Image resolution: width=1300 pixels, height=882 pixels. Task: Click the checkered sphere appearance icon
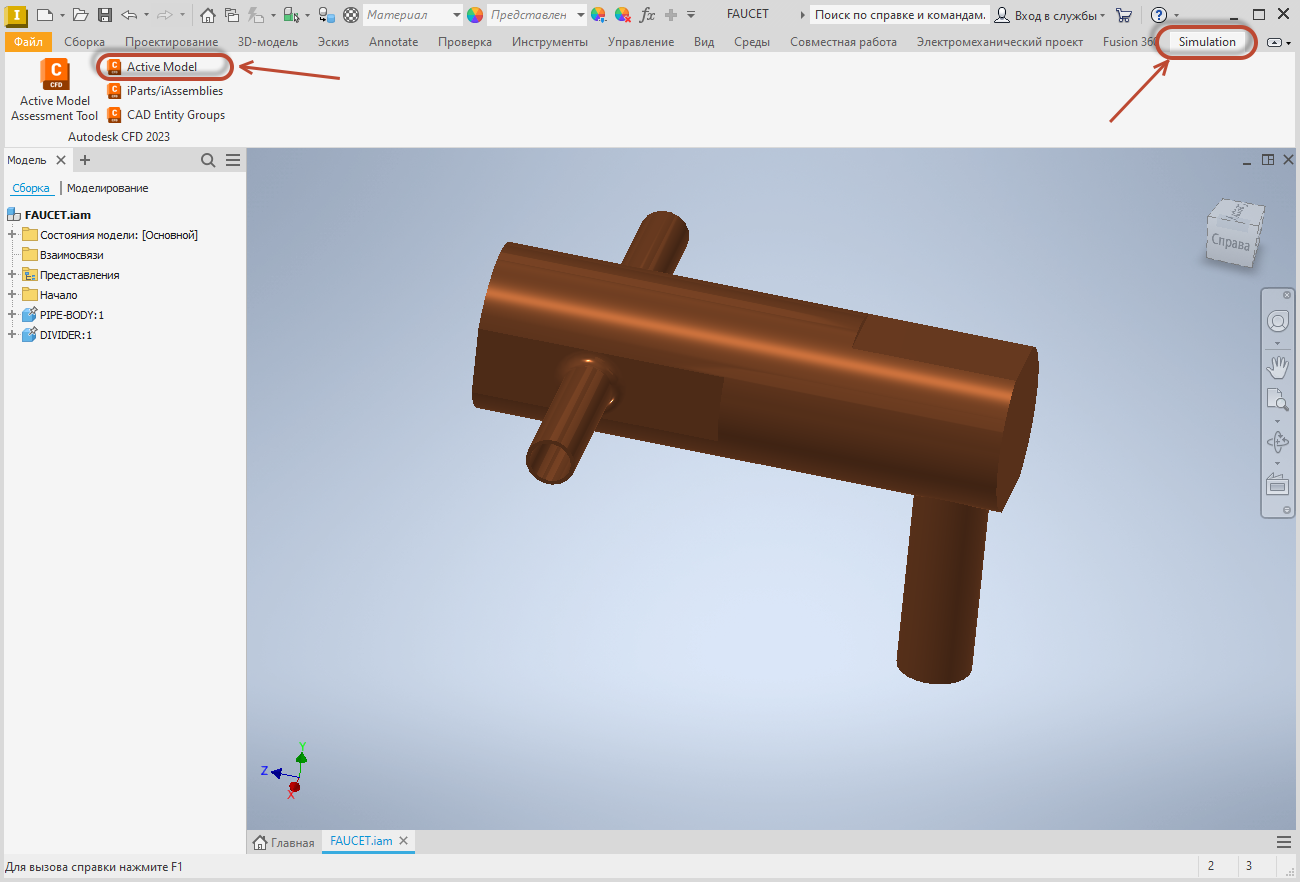click(x=351, y=15)
